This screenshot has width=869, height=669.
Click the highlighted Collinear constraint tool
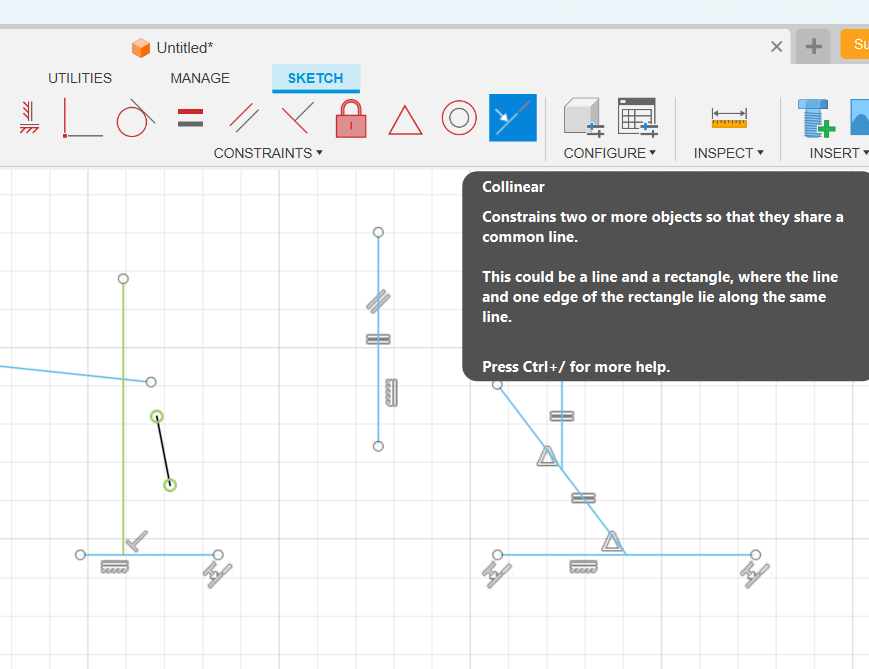coord(513,118)
